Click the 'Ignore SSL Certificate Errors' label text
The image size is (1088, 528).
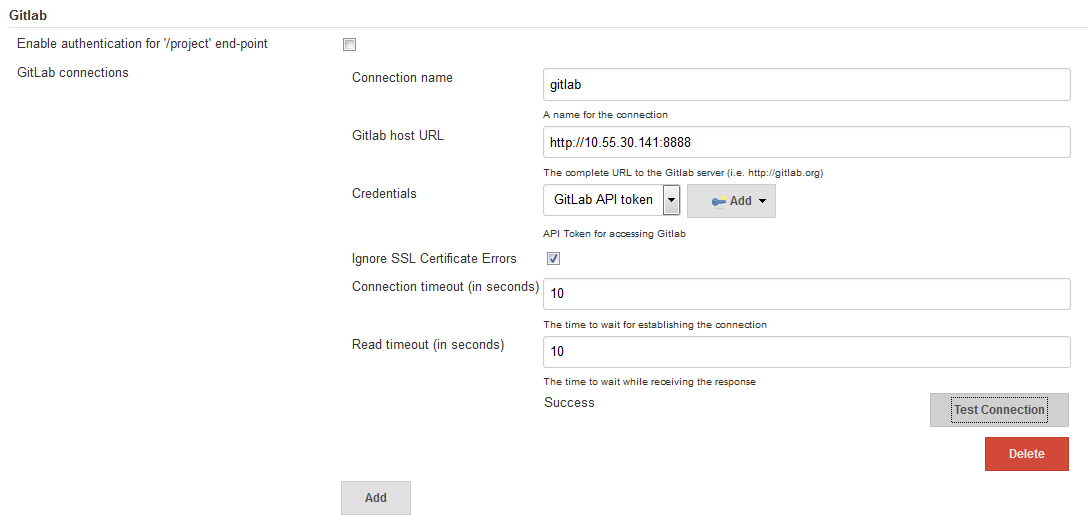pyautogui.click(x=434, y=258)
